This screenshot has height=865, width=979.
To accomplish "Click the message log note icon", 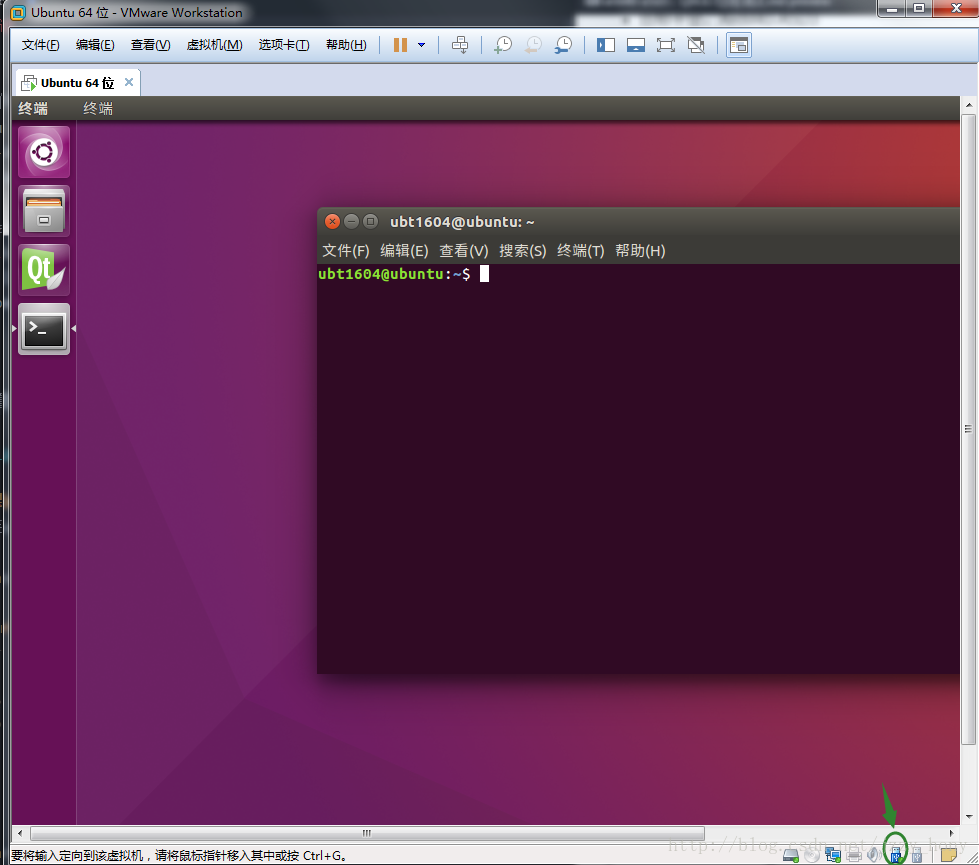I will (949, 855).
